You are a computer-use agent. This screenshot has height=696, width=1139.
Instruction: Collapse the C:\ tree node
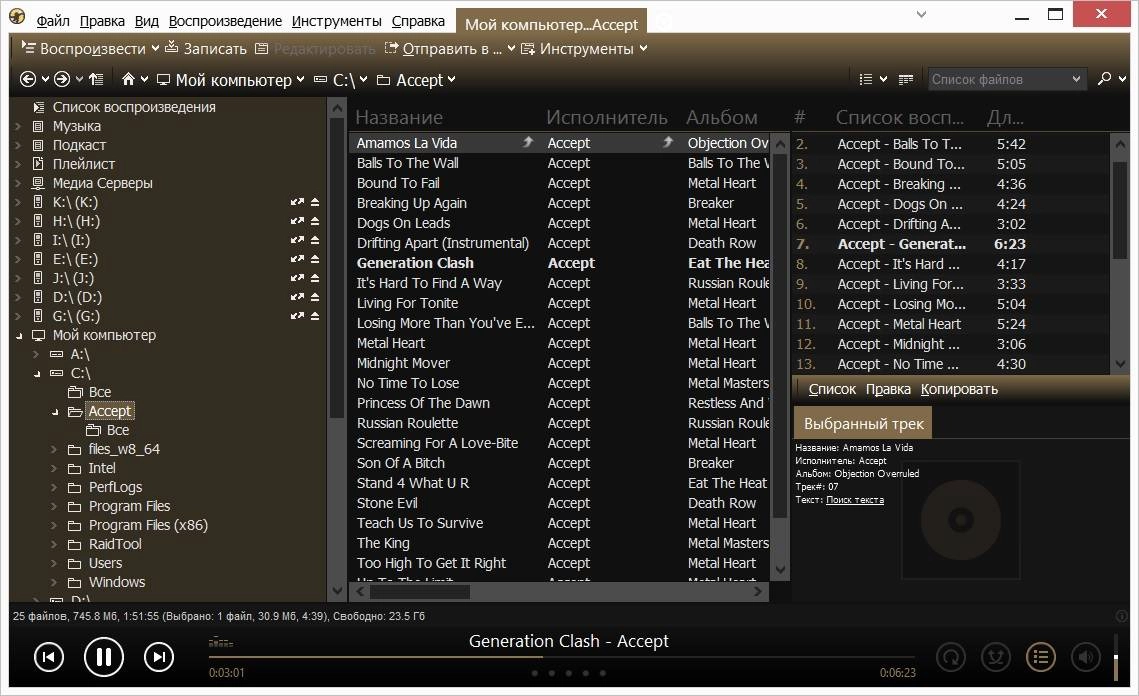coord(37,373)
